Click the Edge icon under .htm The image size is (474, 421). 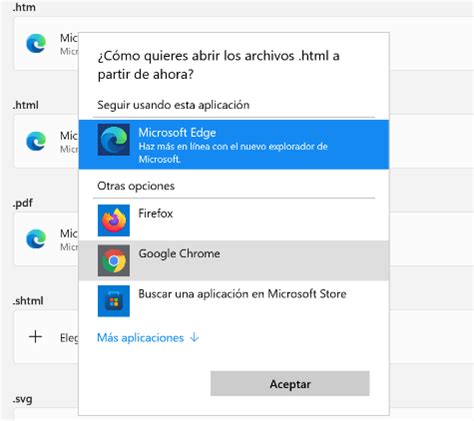coord(36,43)
